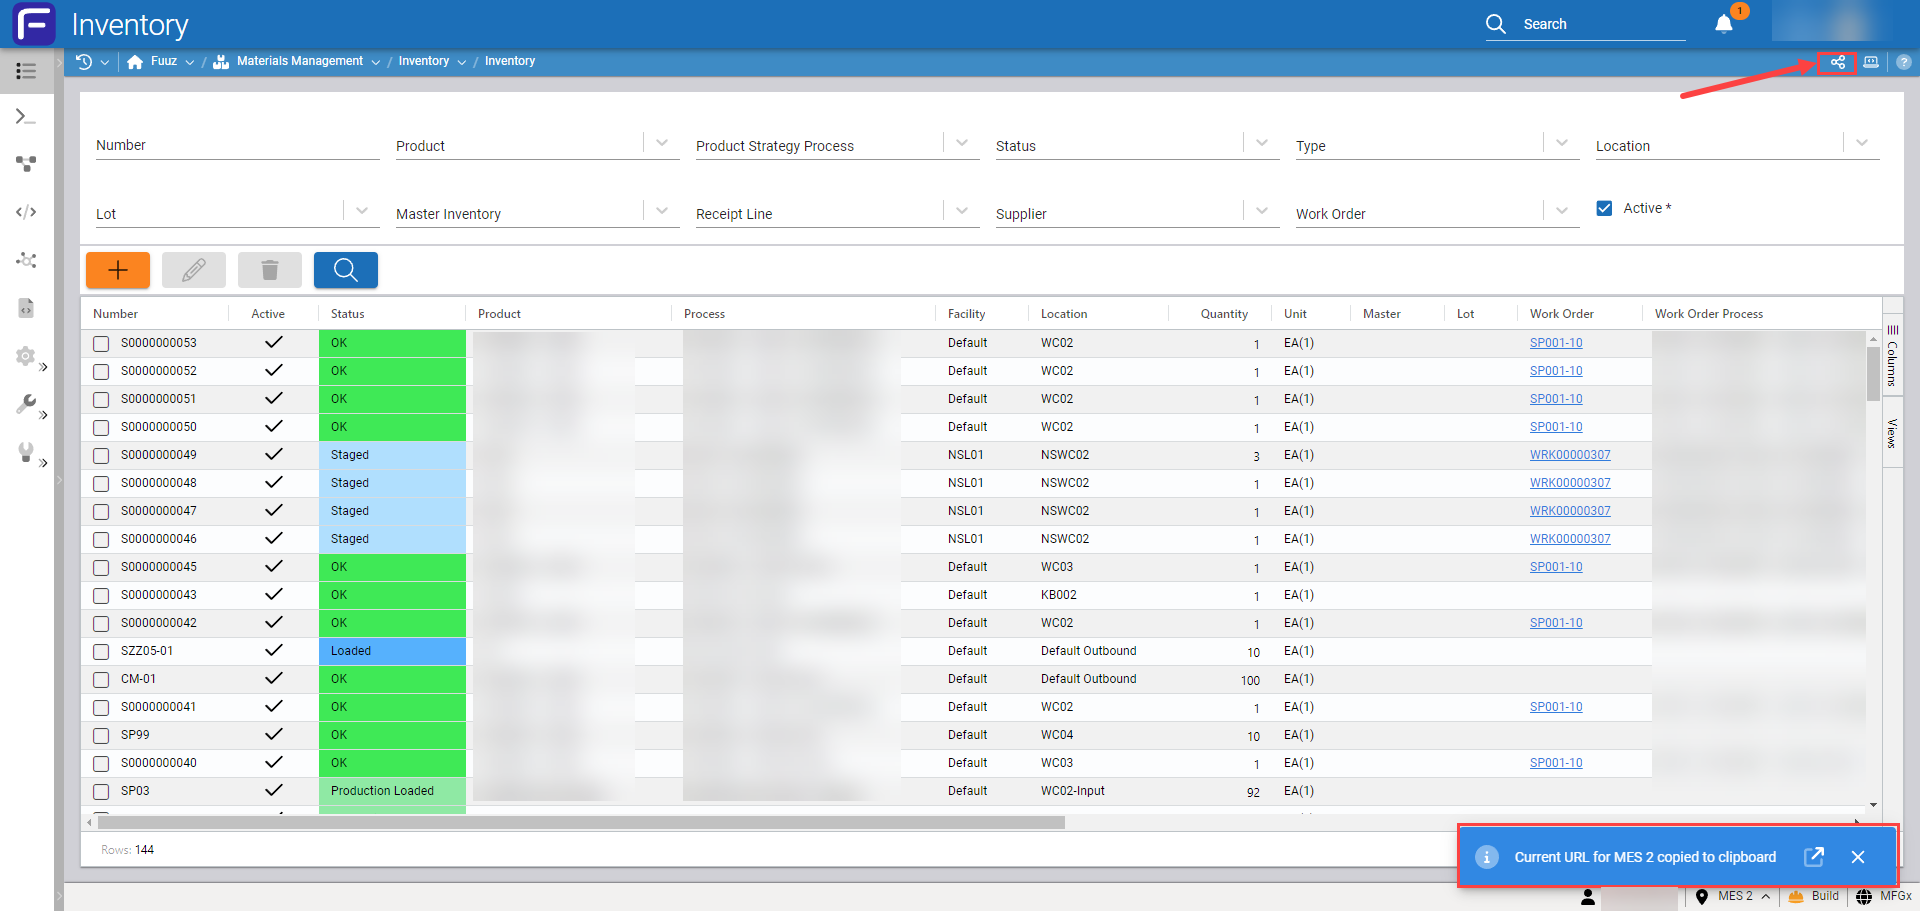Viewport: 1920px width, 911px height.
Task: Open work order link WRK00000307 for S0000000049
Action: click(1570, 455)
